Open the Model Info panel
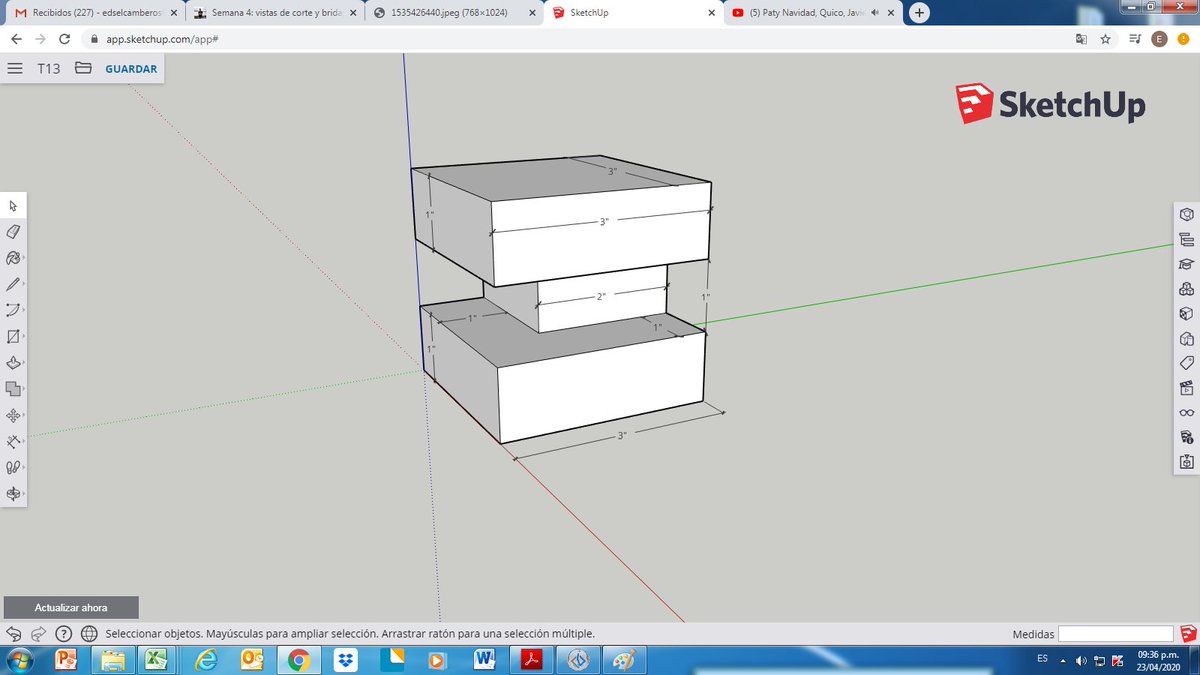Viewport: 1200px width, 675px height. [x=1186, y=437]
